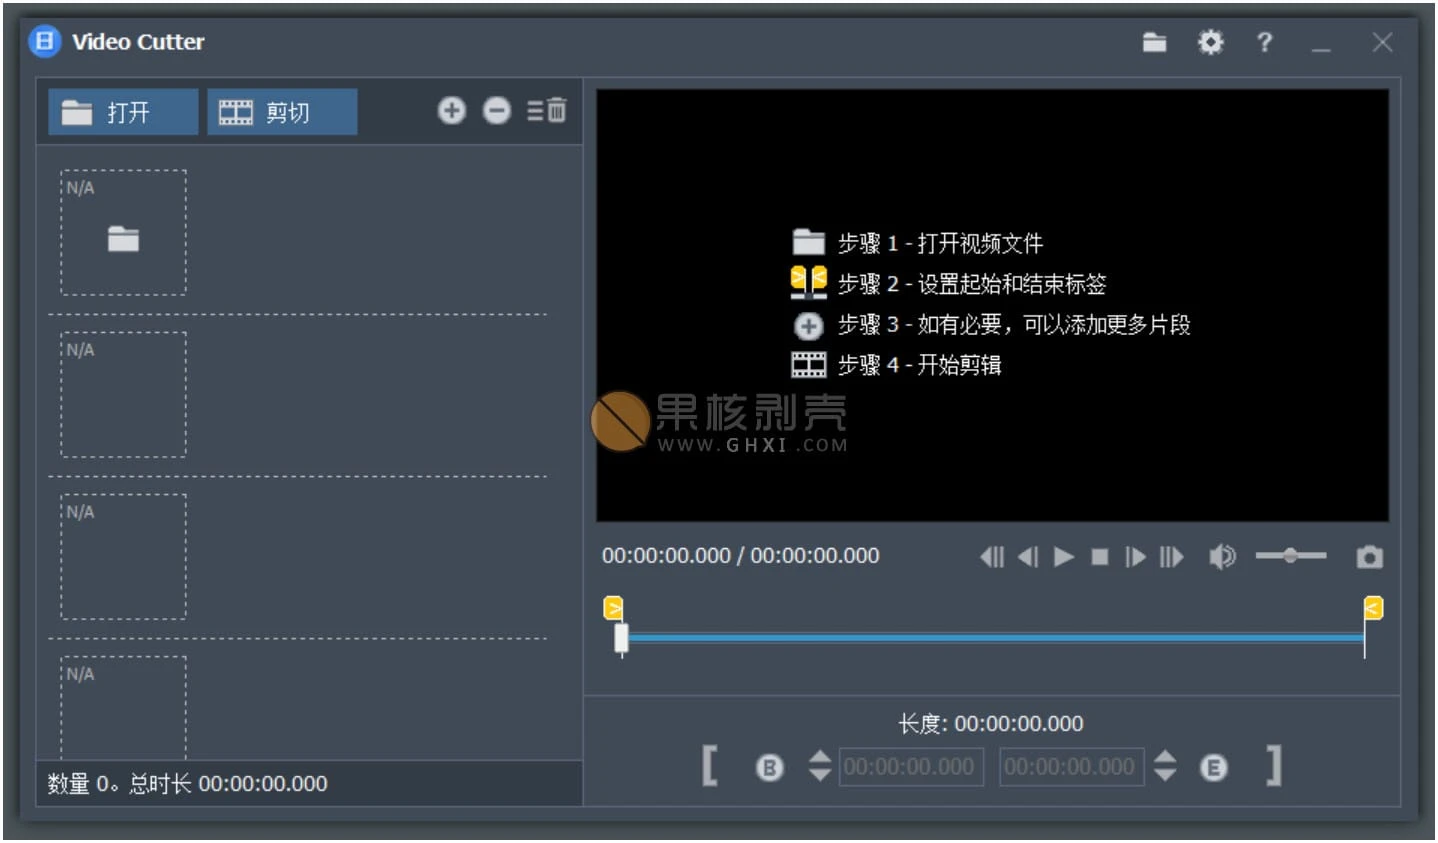Click the remove segment minus icon
Screen dimensions: 1438x843
click(x=497, y=111)
